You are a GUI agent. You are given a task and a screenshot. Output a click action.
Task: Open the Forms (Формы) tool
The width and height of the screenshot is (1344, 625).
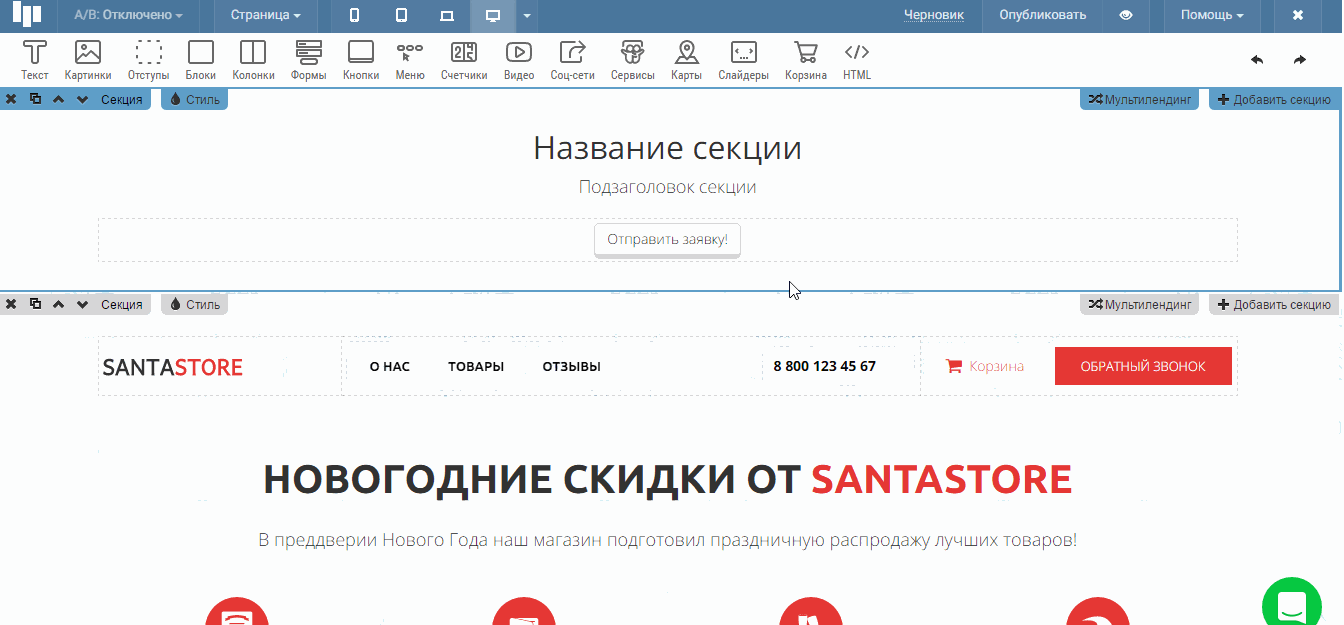pyautogui.click(x=309, y=60)
